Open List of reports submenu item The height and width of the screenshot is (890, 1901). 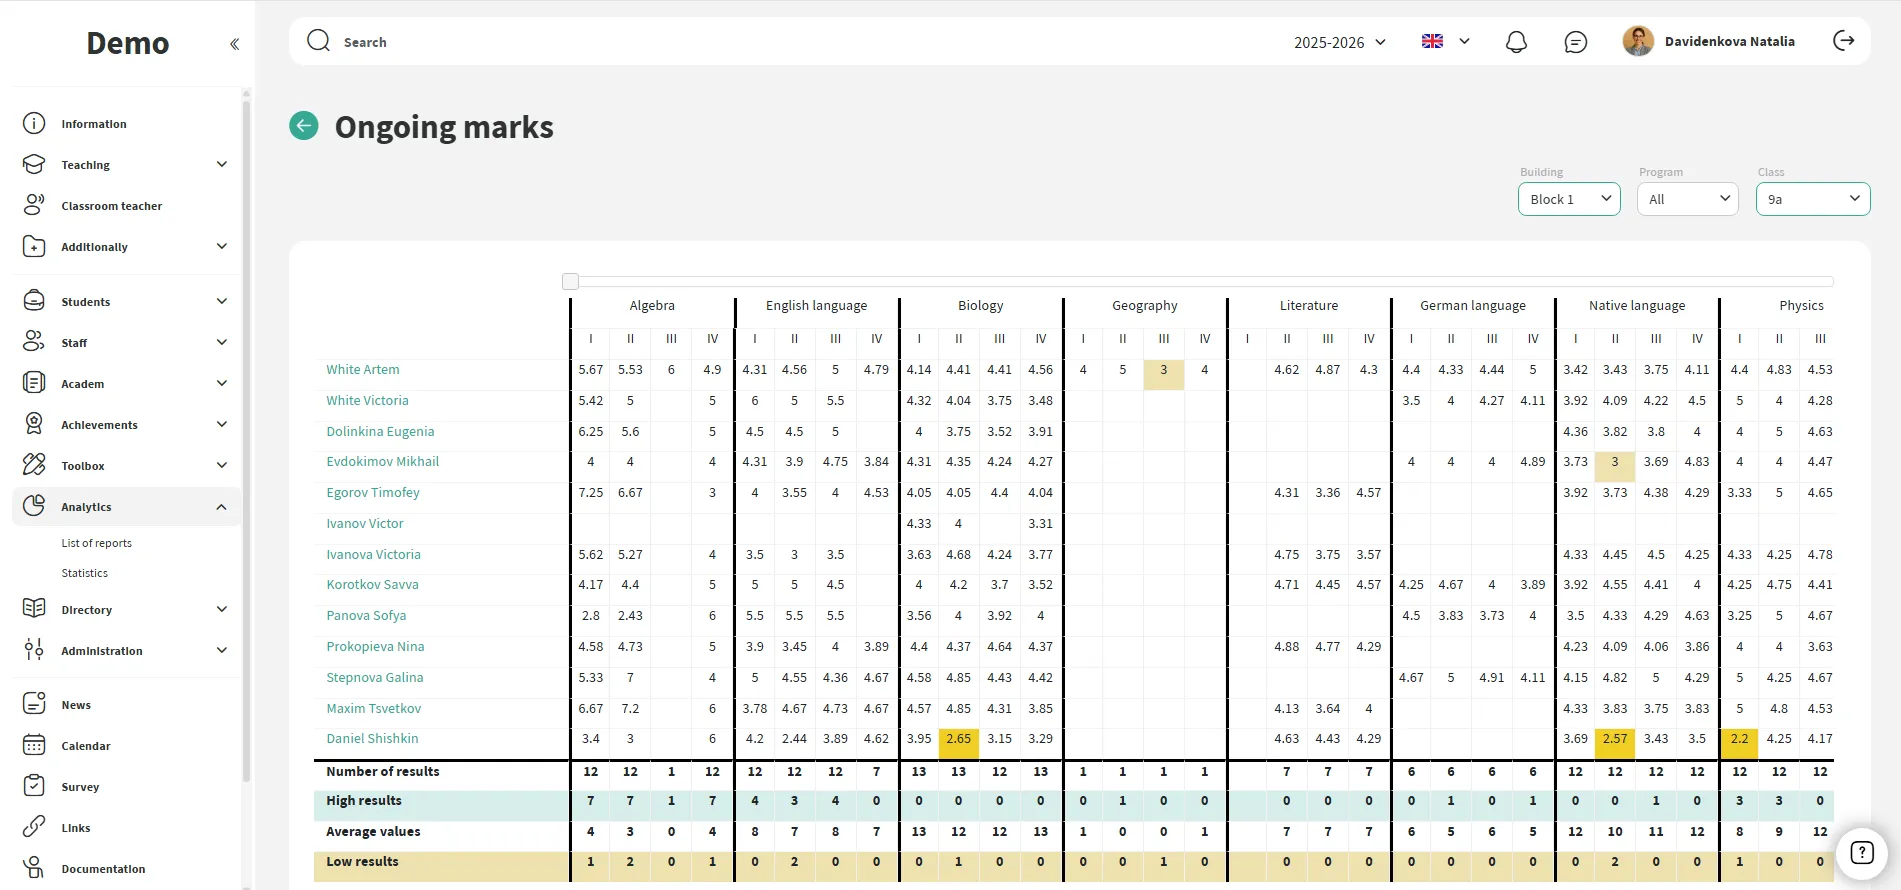(97, 543)
